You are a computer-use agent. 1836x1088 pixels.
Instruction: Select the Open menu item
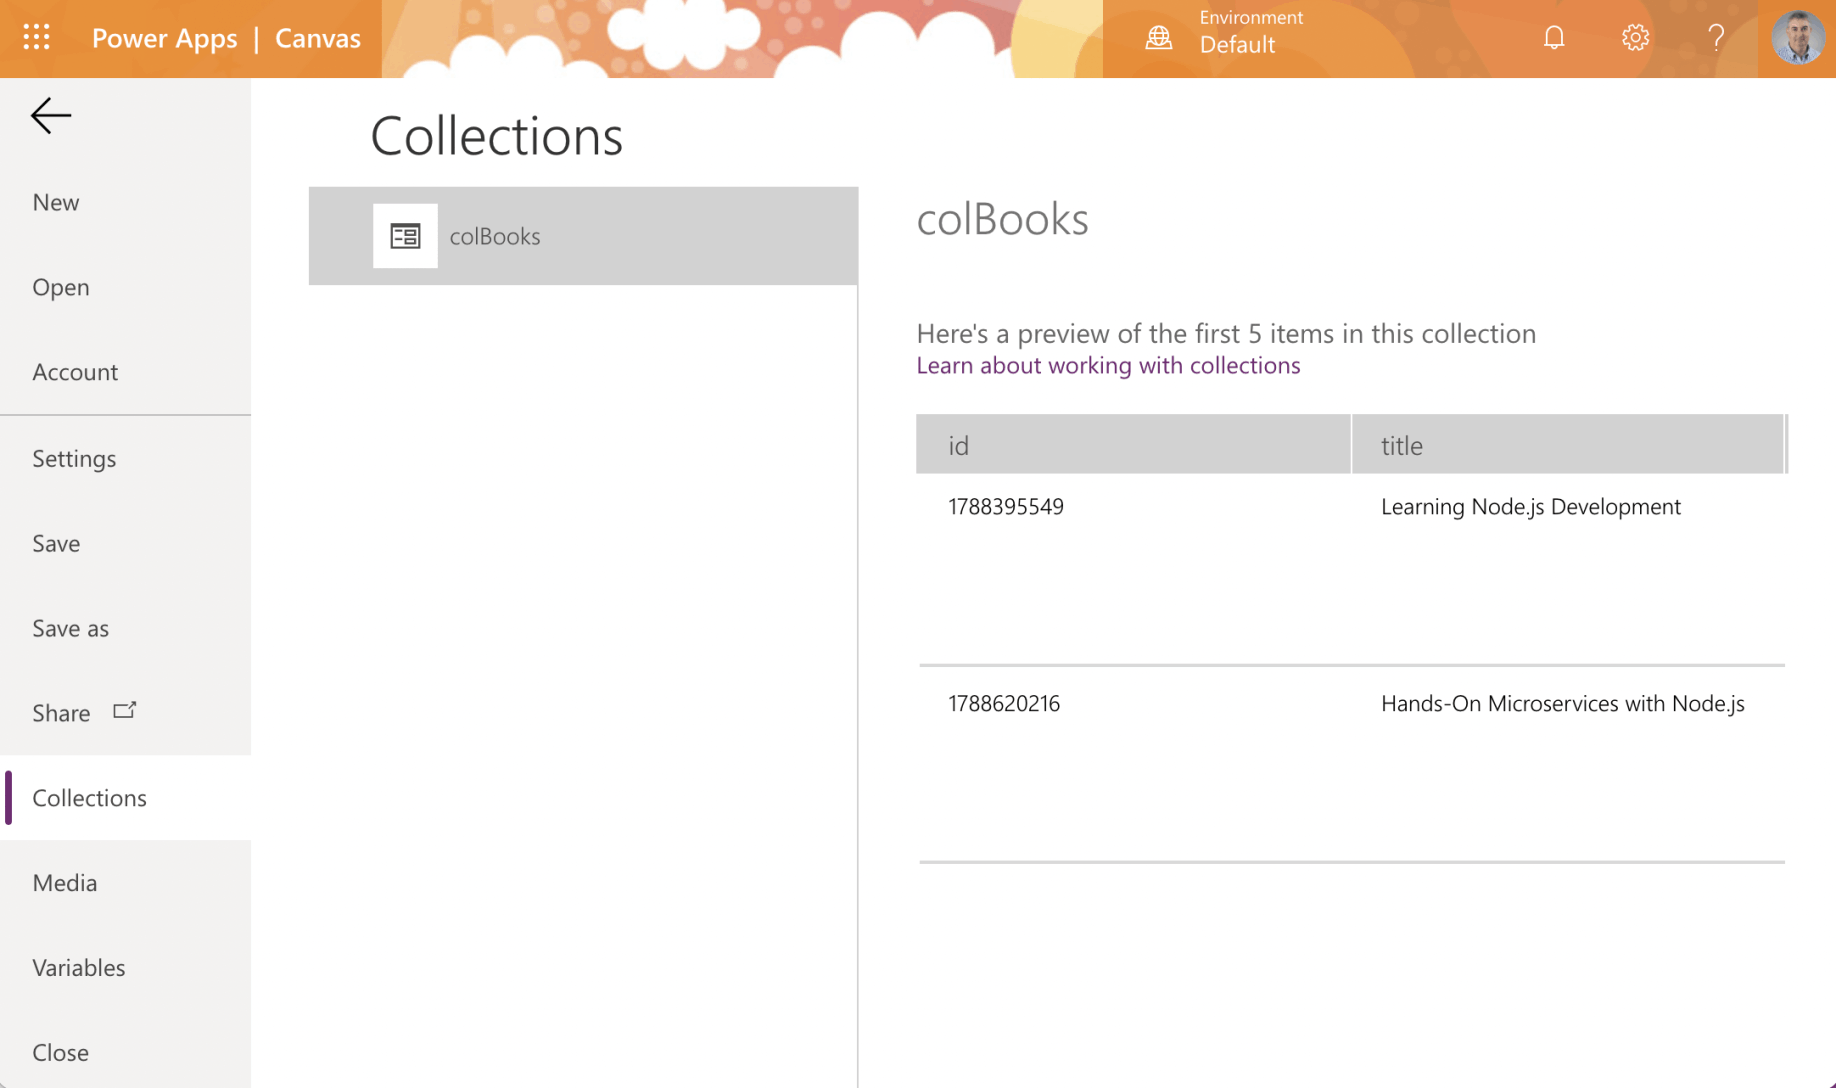tap(61, 287)
